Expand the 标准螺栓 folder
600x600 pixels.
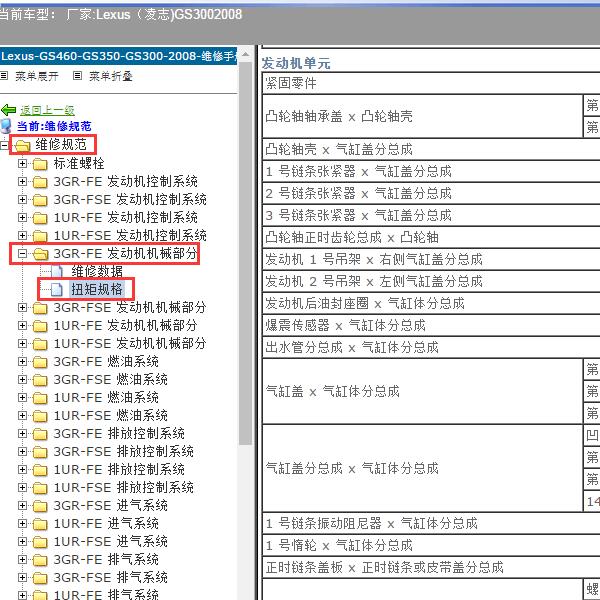[x=23, y=163]
